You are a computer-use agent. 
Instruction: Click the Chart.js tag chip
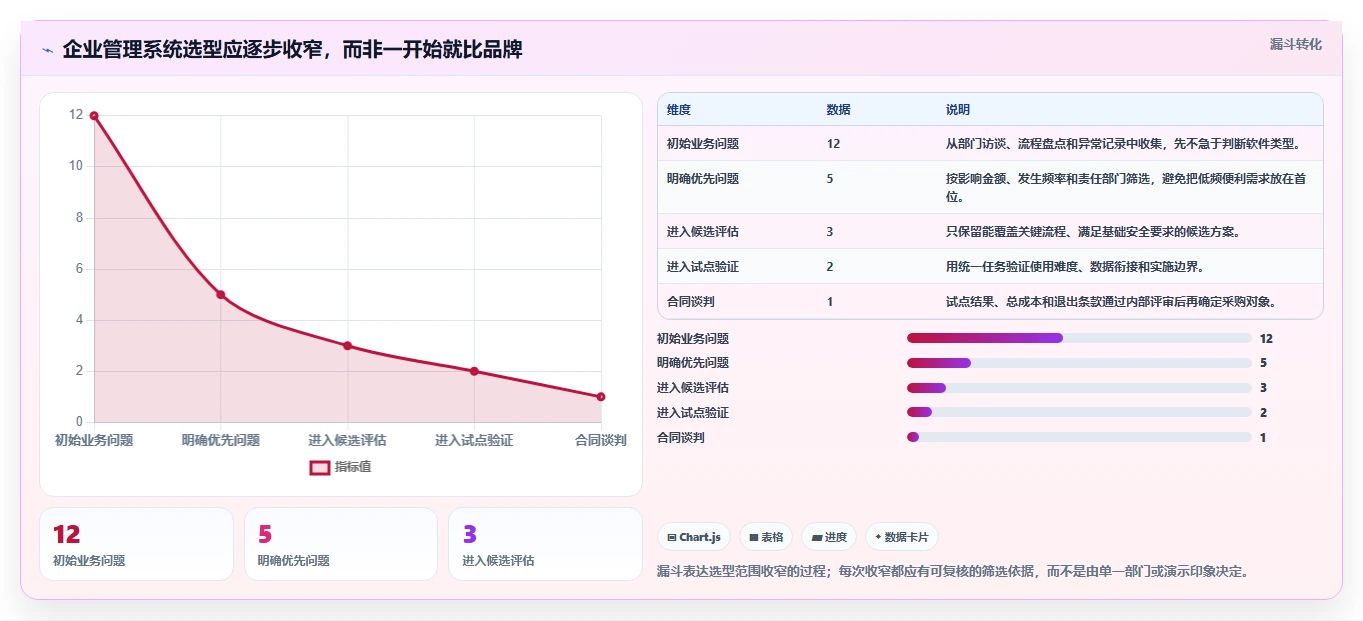point(694,537)
